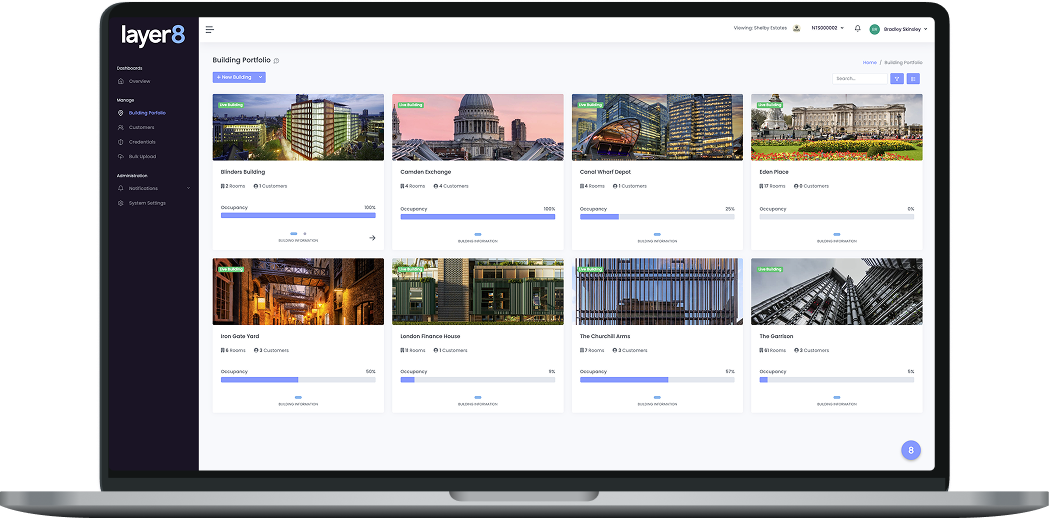Follow the Home breadcrumb link
This screenshot has height=518, width=1049.
869,62
